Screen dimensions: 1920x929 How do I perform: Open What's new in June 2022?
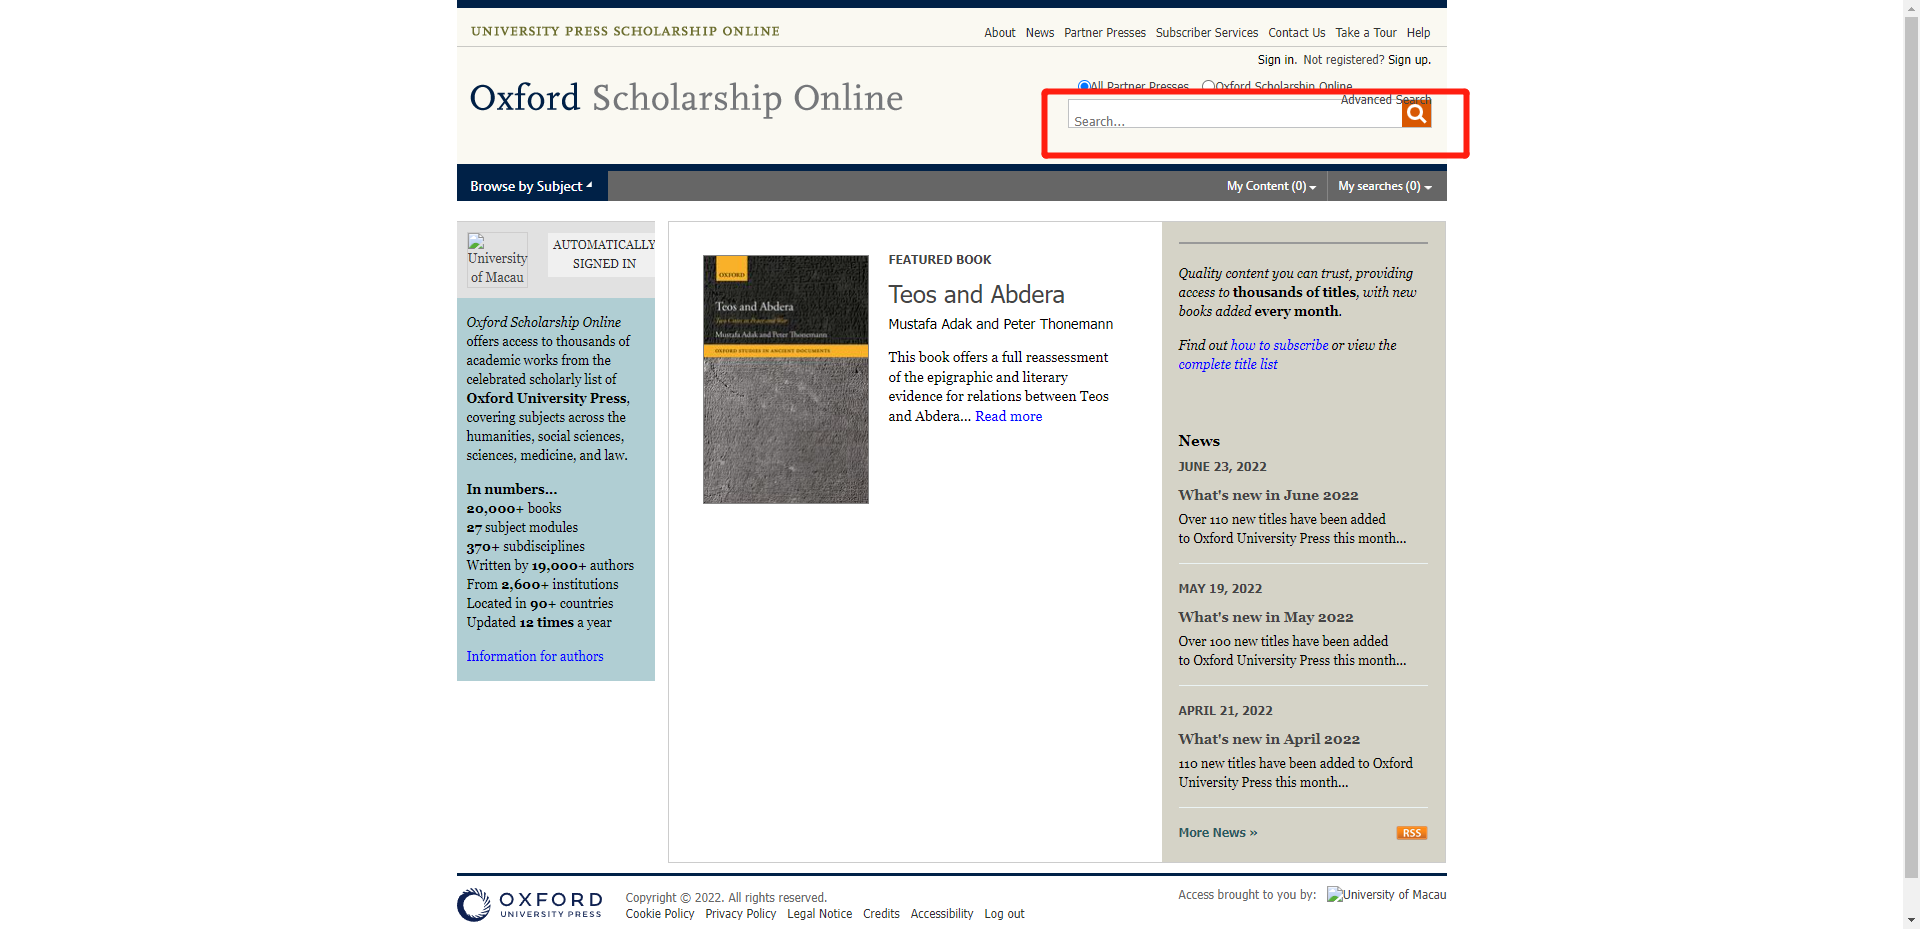1268,495
